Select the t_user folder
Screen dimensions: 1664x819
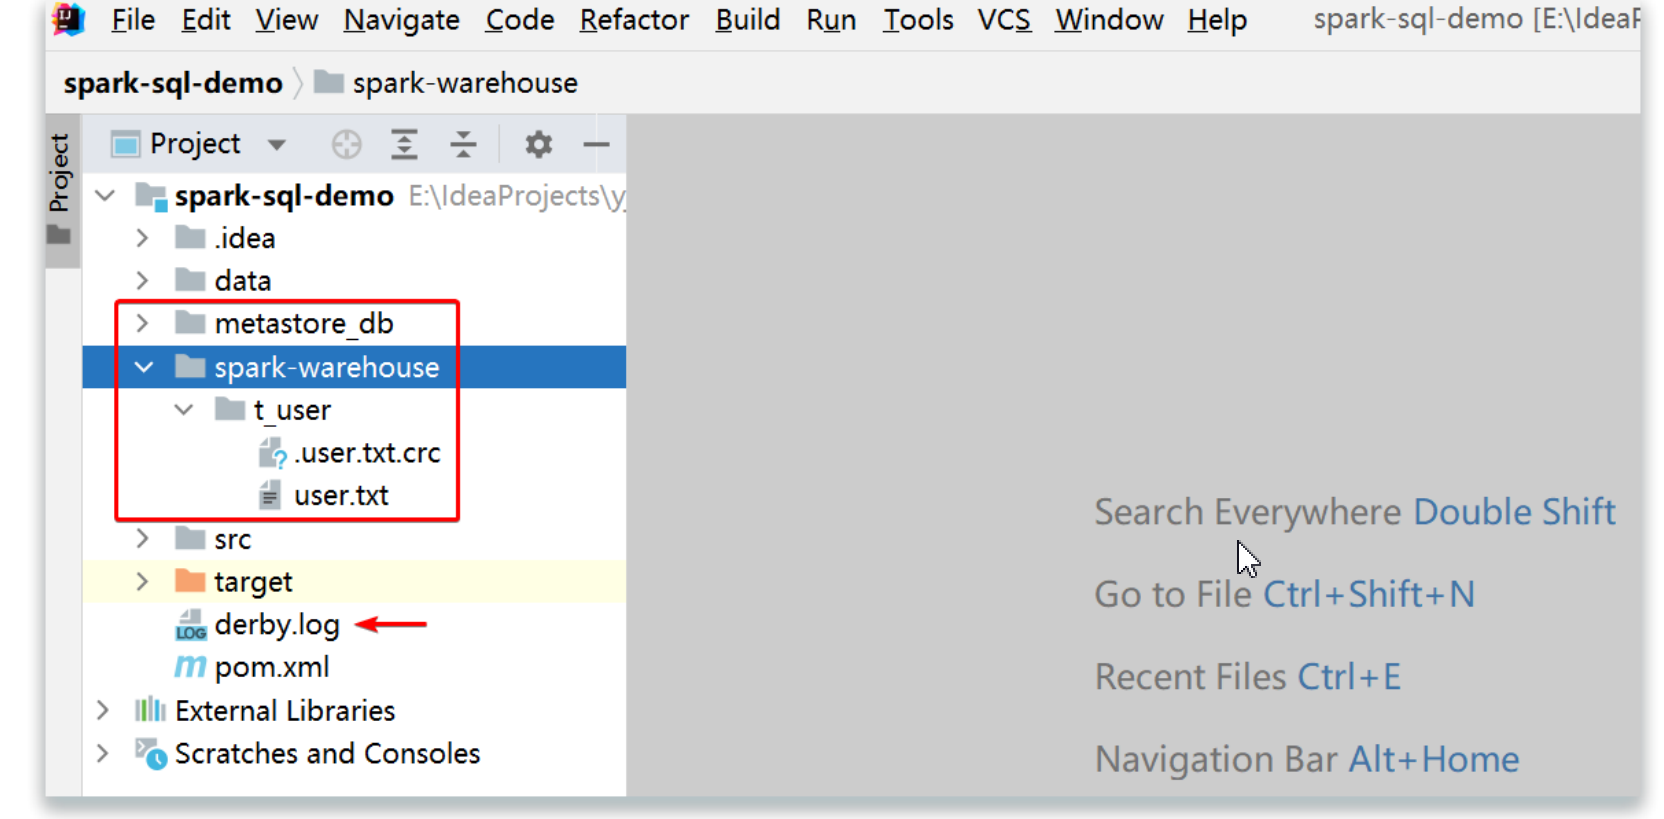[x=292, y=410]
